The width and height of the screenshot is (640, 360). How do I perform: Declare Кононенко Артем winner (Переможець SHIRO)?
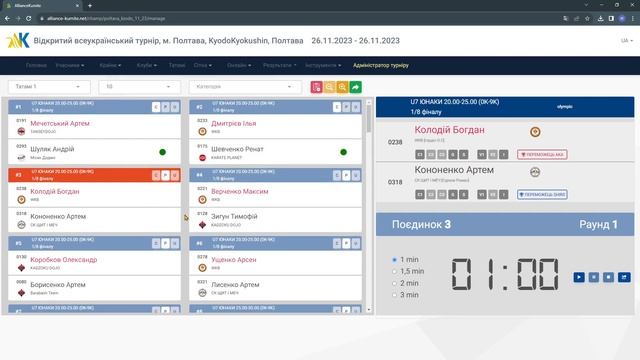pyautogui.click(x=542, y=194)
